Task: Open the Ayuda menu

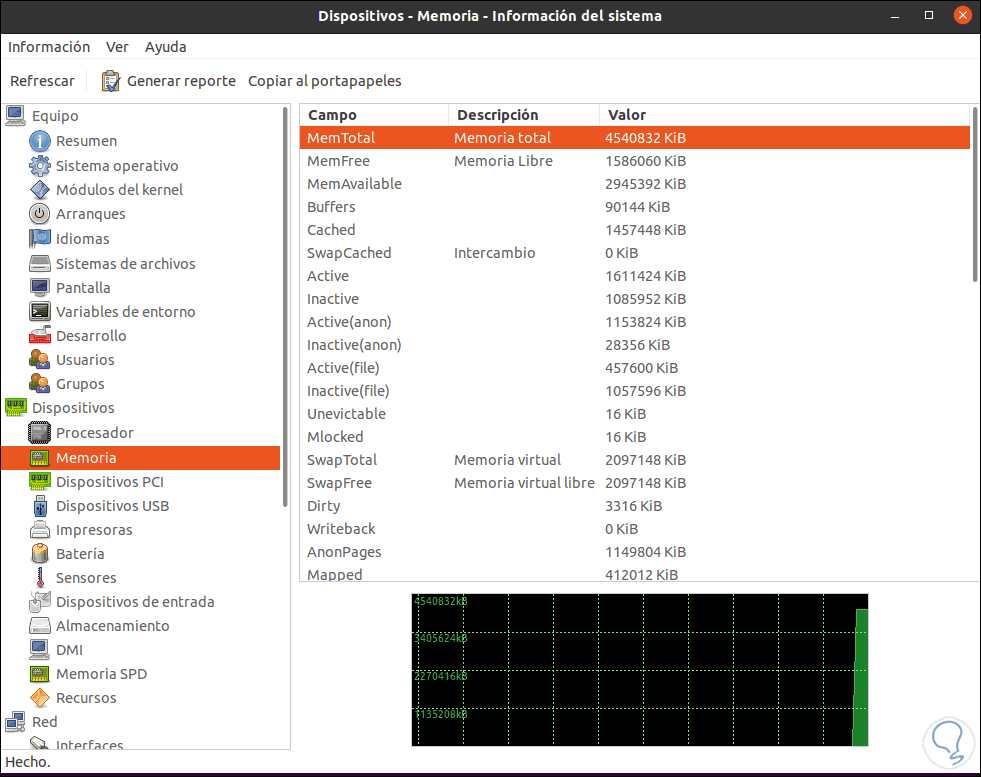Action: (166, 47)
